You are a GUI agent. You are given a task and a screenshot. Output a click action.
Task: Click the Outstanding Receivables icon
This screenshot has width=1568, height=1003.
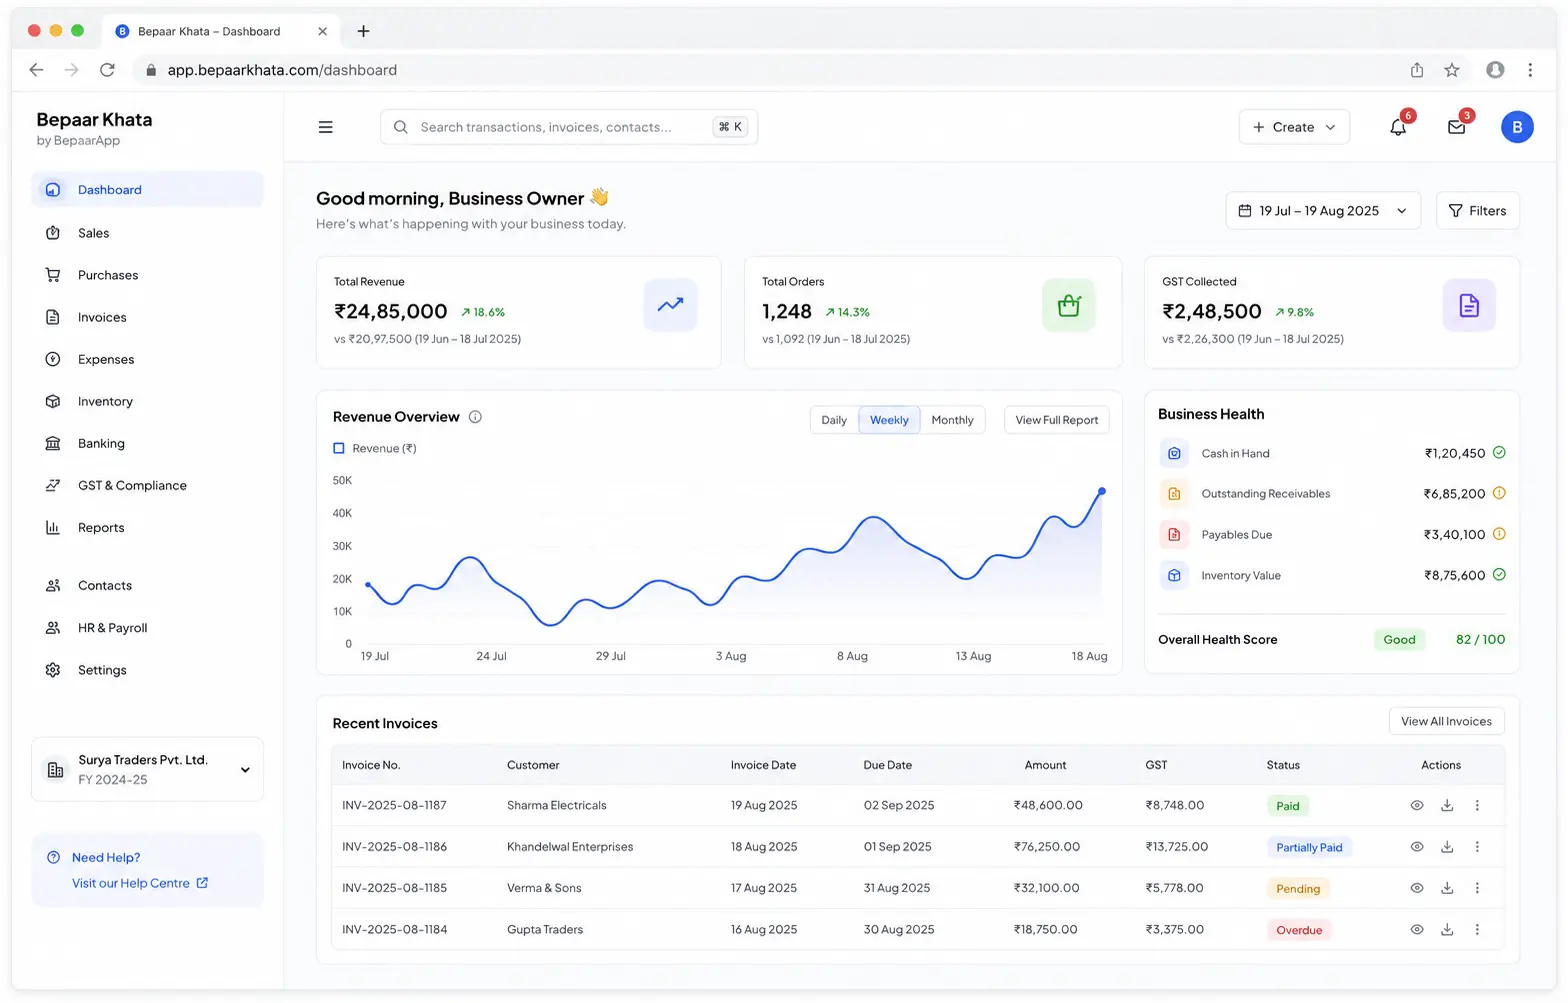tap(1174, 494)
